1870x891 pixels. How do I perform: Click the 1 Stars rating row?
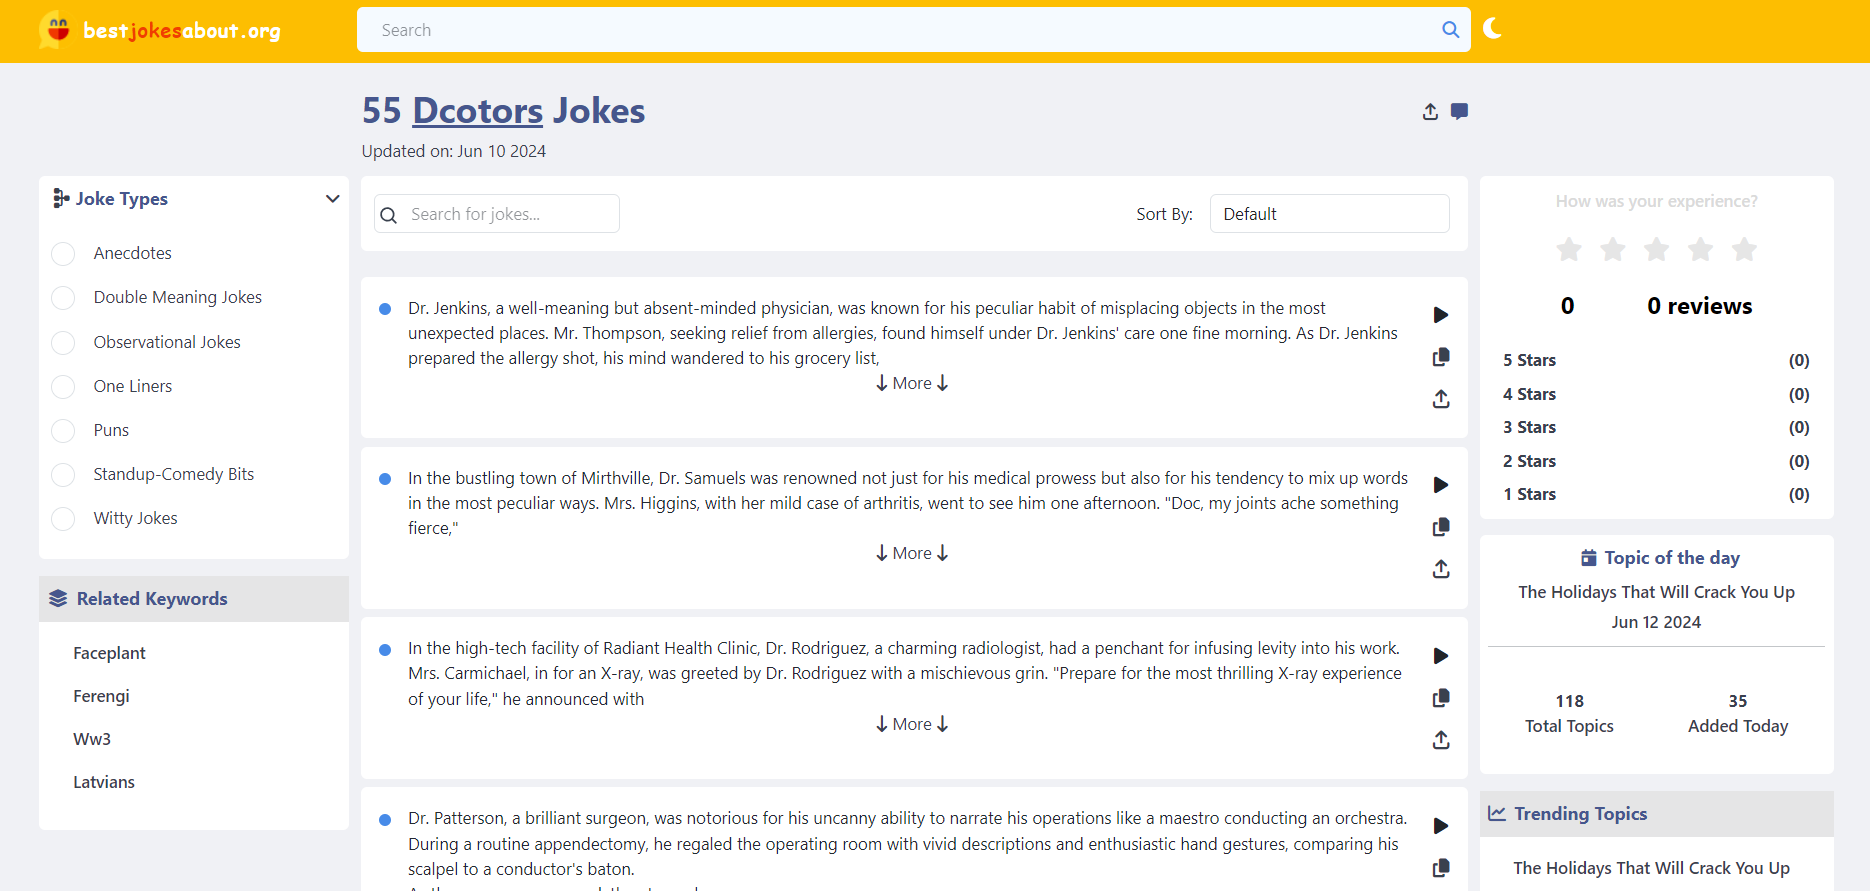(x=1656, y=494)
